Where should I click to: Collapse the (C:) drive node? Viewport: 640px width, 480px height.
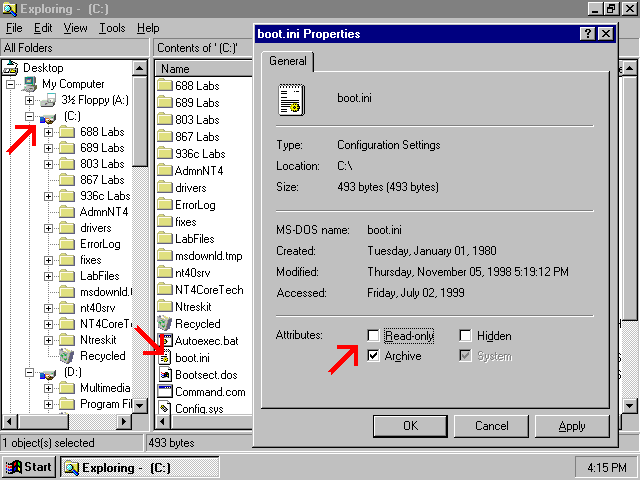[29, 116]
